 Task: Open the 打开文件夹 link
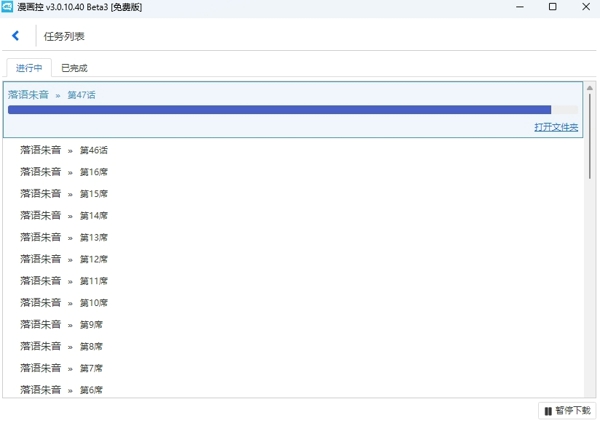pos(555,127)
